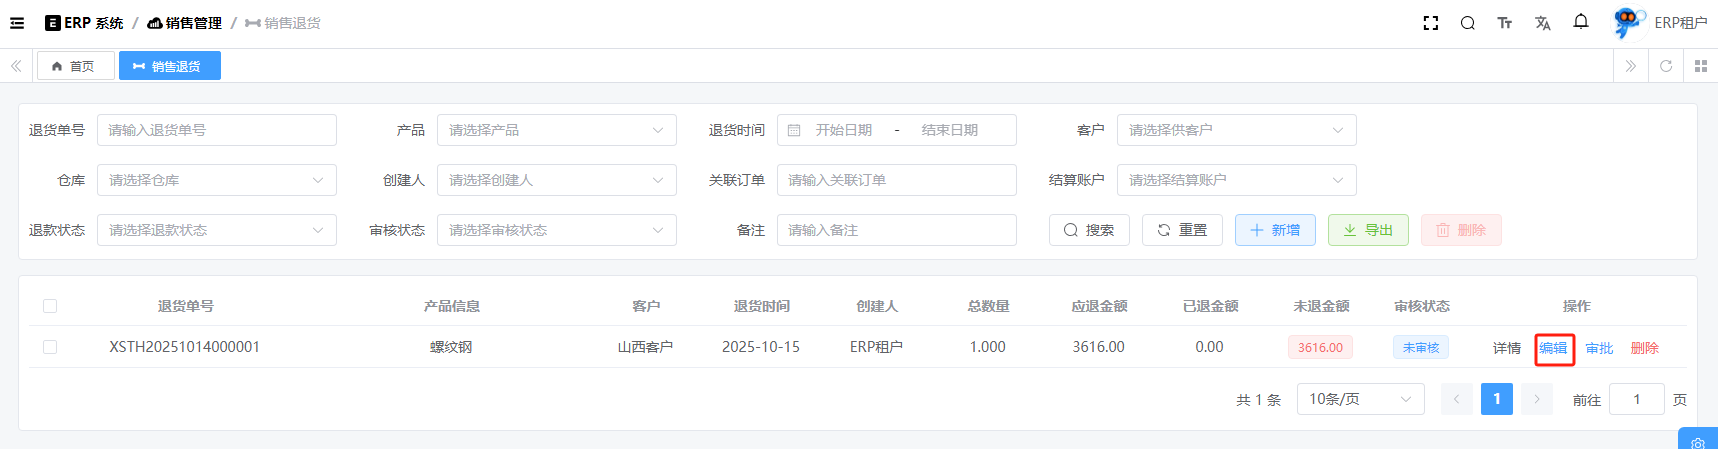This screenshot has height=449, width=1718.
Task: Click the 新增 button
Action: click(1274, 230)
